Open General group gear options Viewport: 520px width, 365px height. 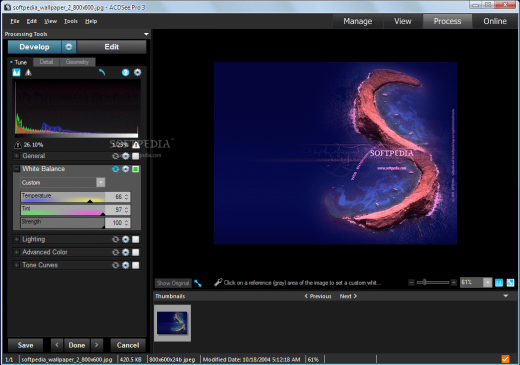[125, 156]
